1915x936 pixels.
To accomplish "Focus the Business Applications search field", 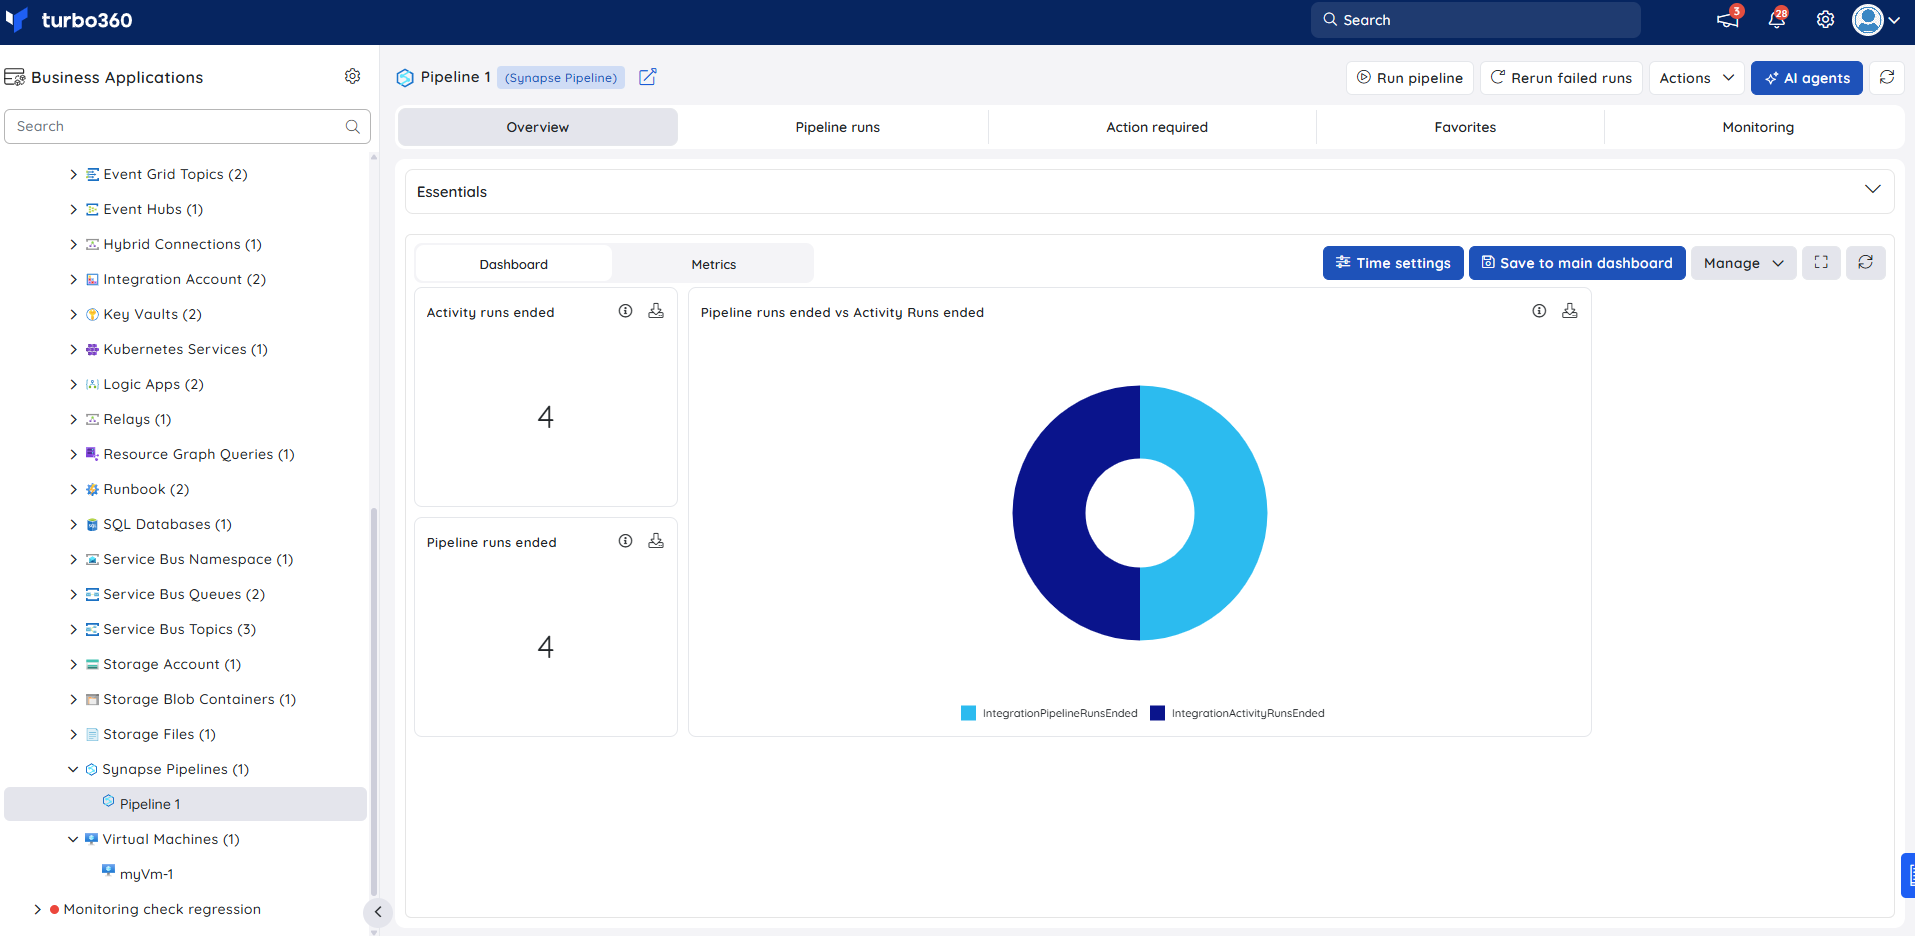I will [x=187, y=126].
